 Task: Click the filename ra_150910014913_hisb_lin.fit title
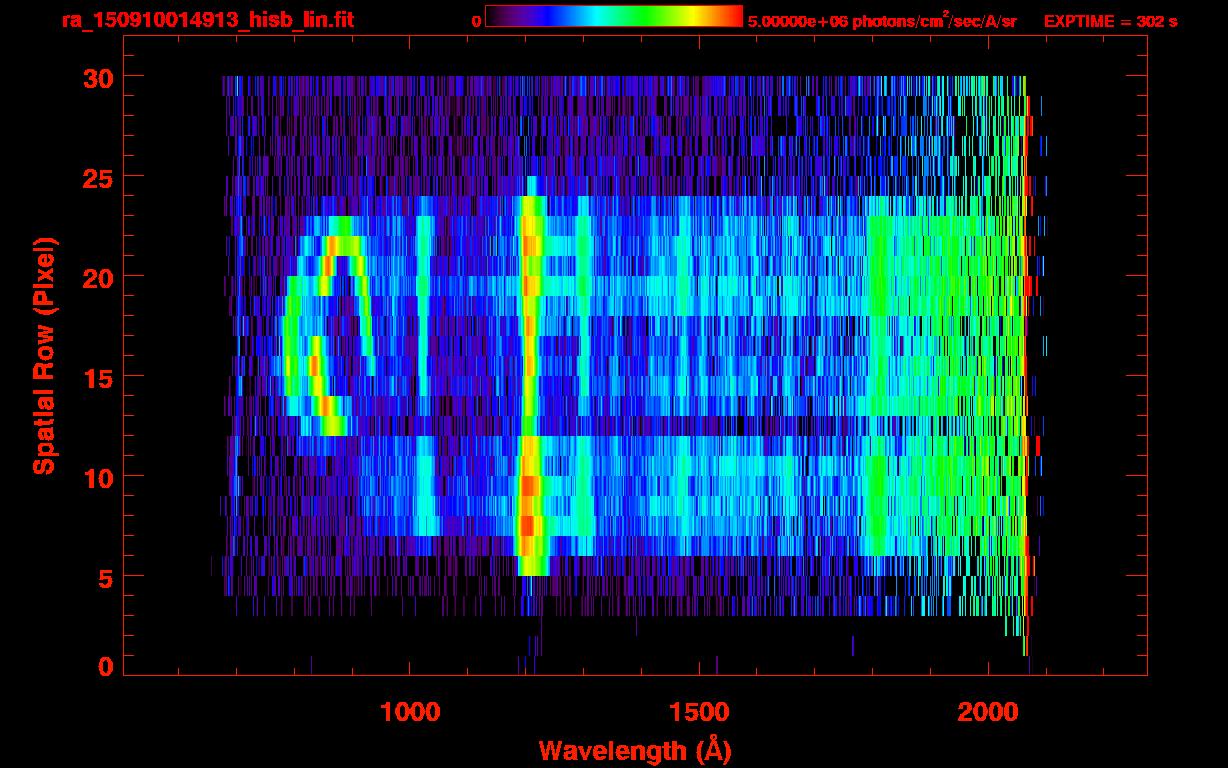(x=207, y=20)
